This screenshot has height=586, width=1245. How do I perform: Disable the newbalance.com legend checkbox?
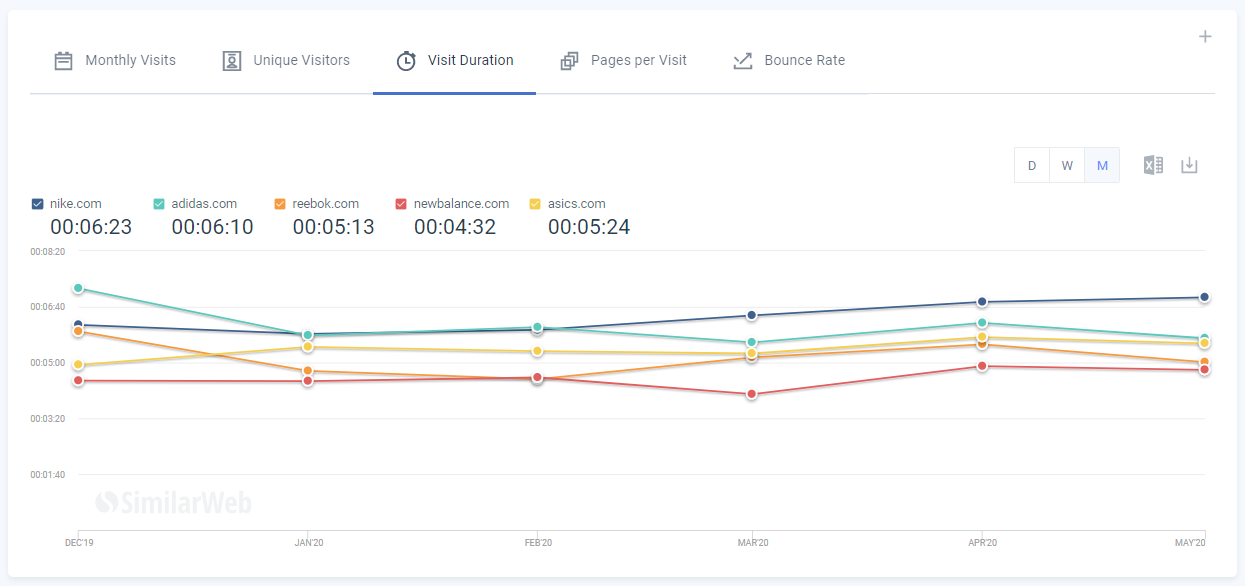pyautogui.click(x=401, y=204)
